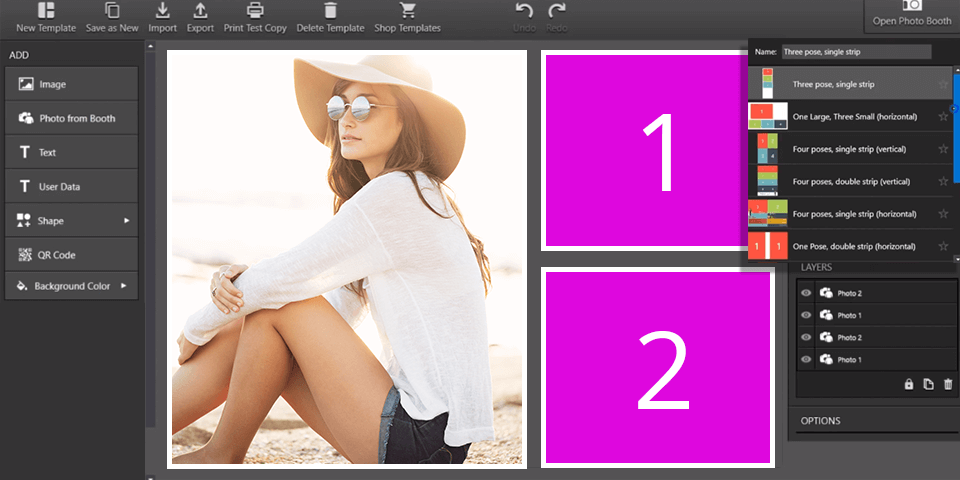Open Shop Templates cart

[407, 10]
